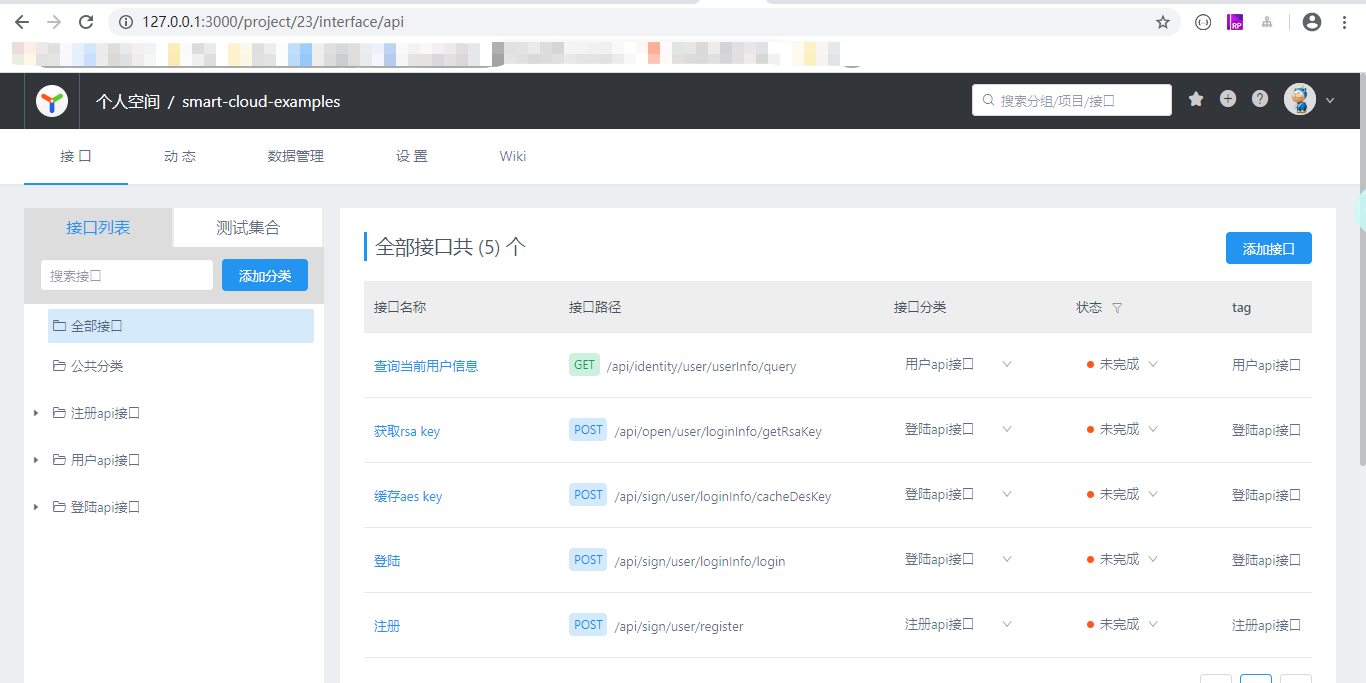The height and width of the screenshot is (683, 1366).
Task: Select the 接口列表 side tab
Action: pyautogui.click(x=98, y=227)
